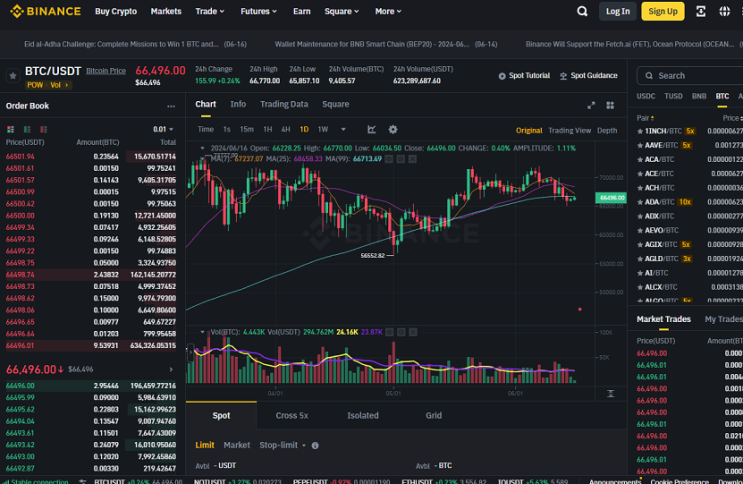This screenshot has height=484, width=743.
Task: Collapse the Vol(BTC) legend arrow
Action: click(202, 332)
